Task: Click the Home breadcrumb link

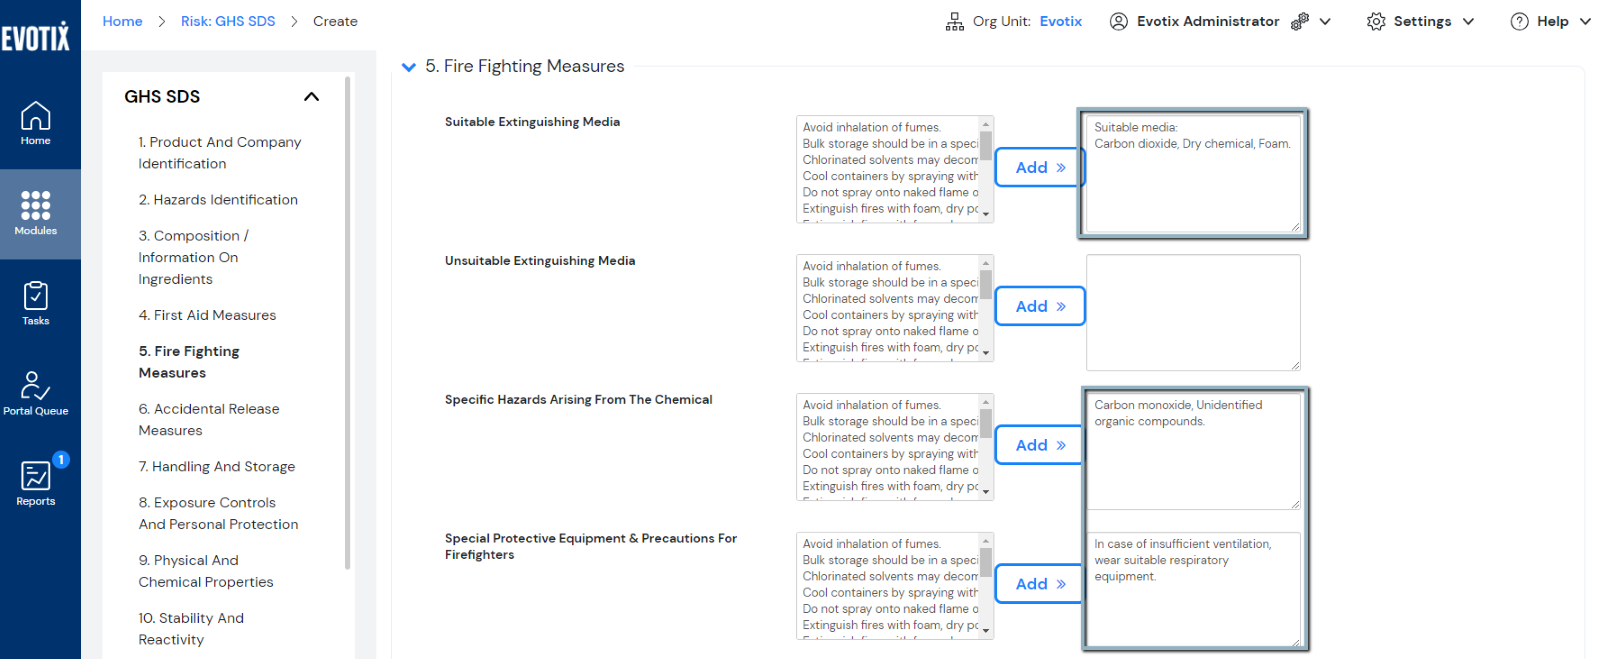Action: click(122, 21)
